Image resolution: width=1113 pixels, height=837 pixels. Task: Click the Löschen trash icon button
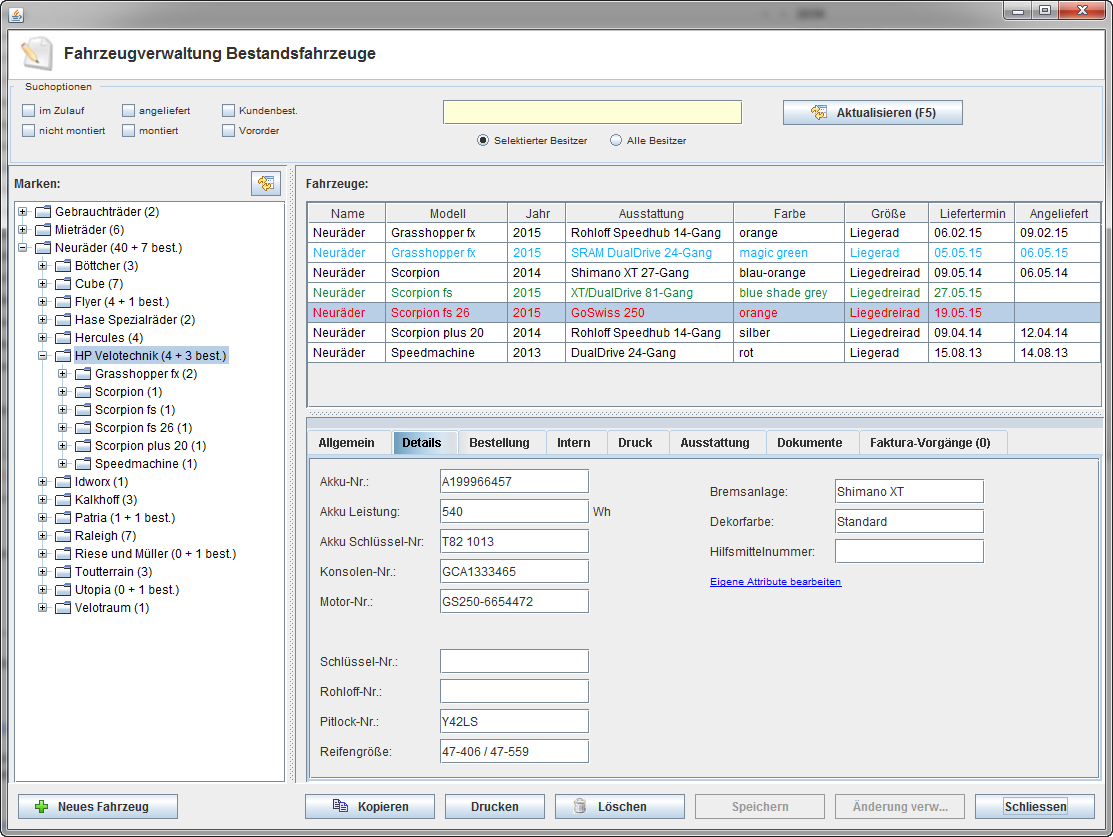tap(620, 806)
